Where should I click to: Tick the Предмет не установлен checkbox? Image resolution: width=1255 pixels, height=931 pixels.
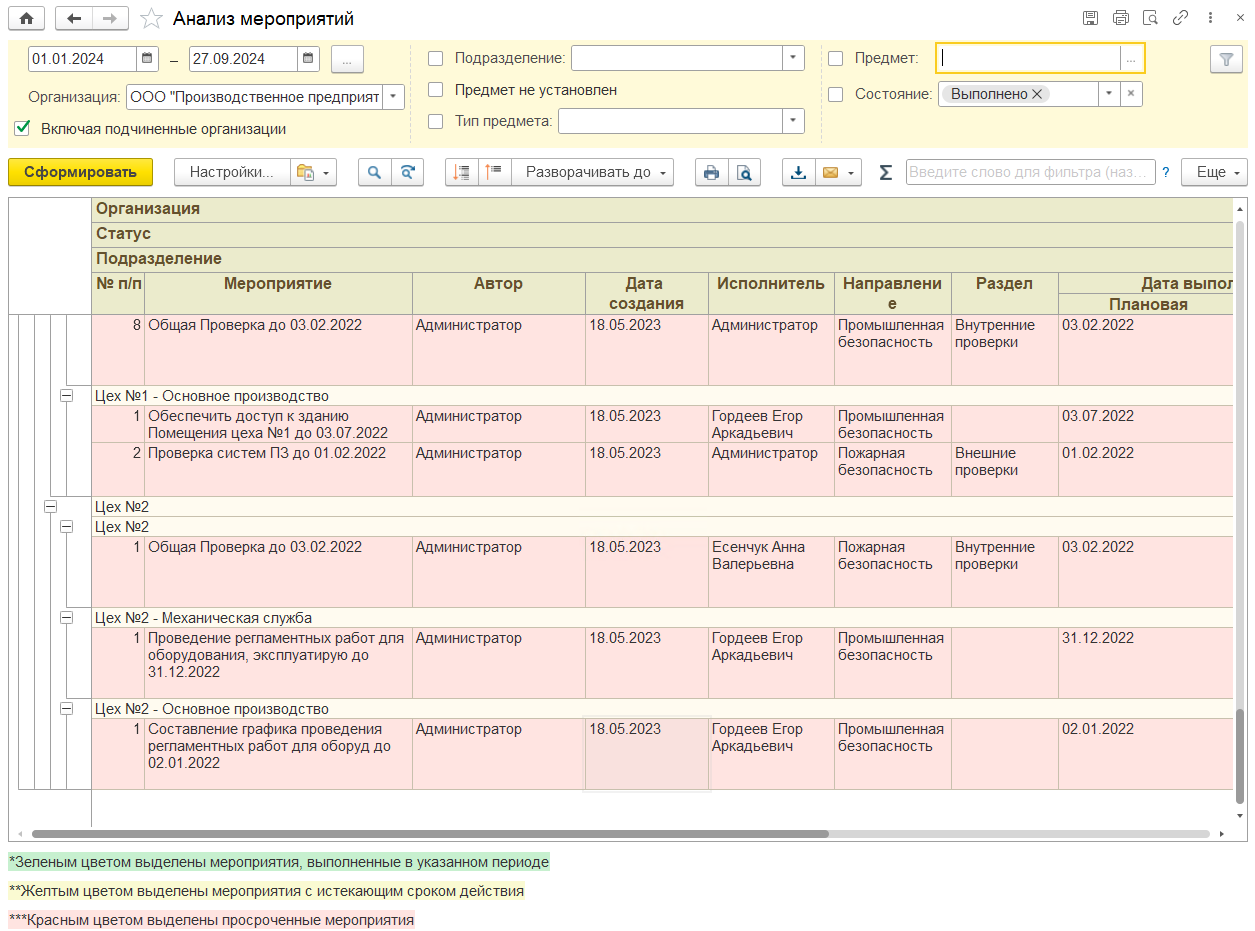coord(435,90)
